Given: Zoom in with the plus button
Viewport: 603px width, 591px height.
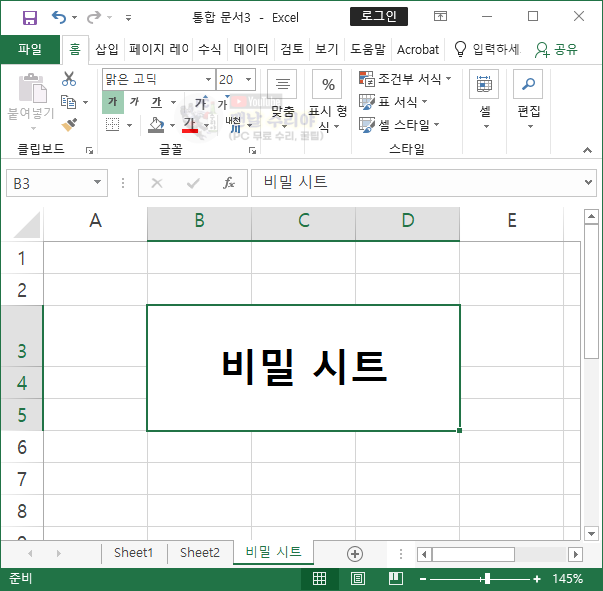Looking at the screenshot, I should coord(537,579).
